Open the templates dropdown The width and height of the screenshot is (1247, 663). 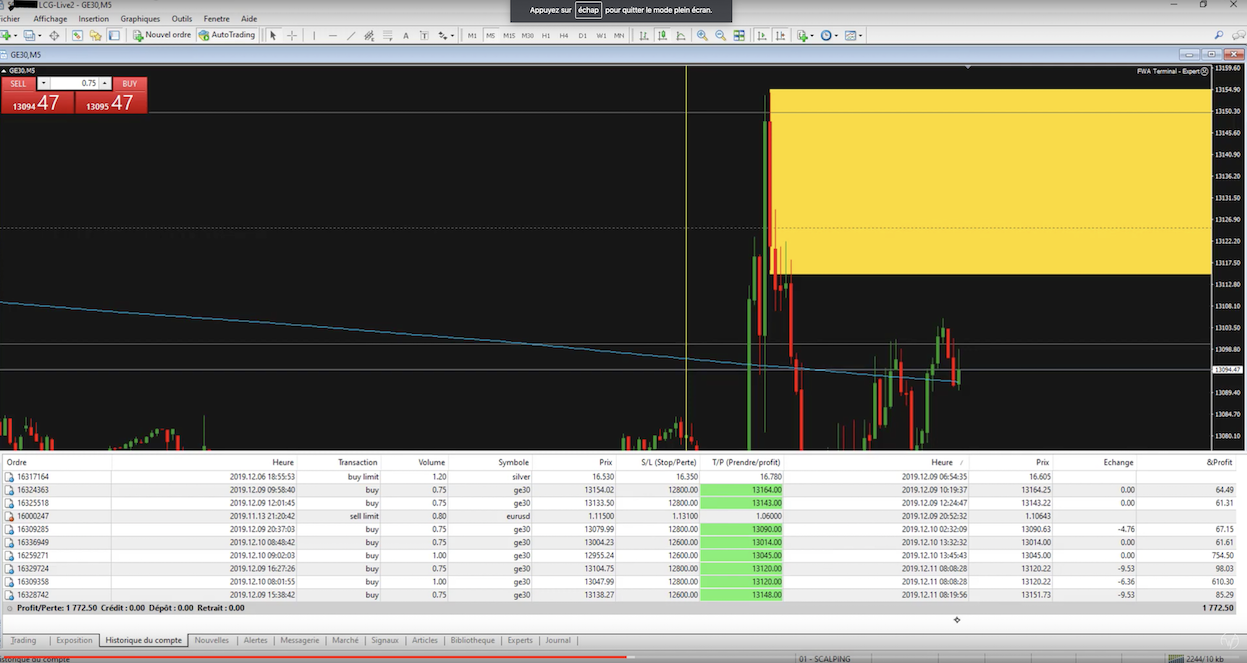(854, 35)
